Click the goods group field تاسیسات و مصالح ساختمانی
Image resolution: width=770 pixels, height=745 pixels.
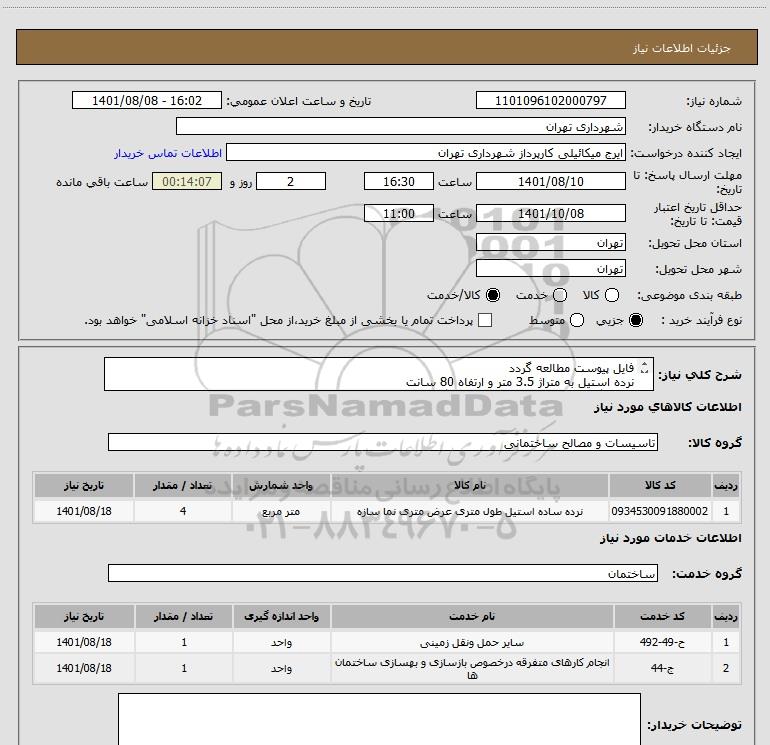tap(383, 442)
